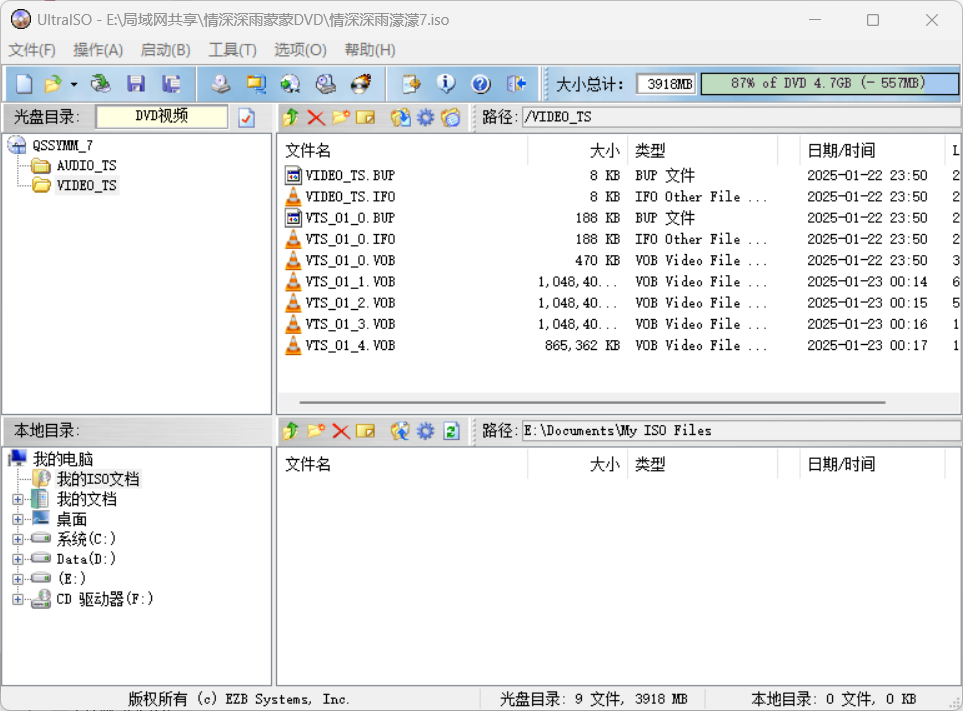Image resolution: width=963 pixels, height=711 pixels.
Task: Click the Open file folder icon
Action: 53,84
